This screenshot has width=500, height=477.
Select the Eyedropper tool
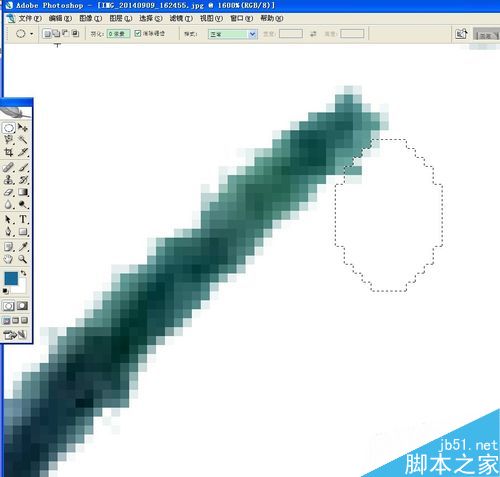point(23,247)
